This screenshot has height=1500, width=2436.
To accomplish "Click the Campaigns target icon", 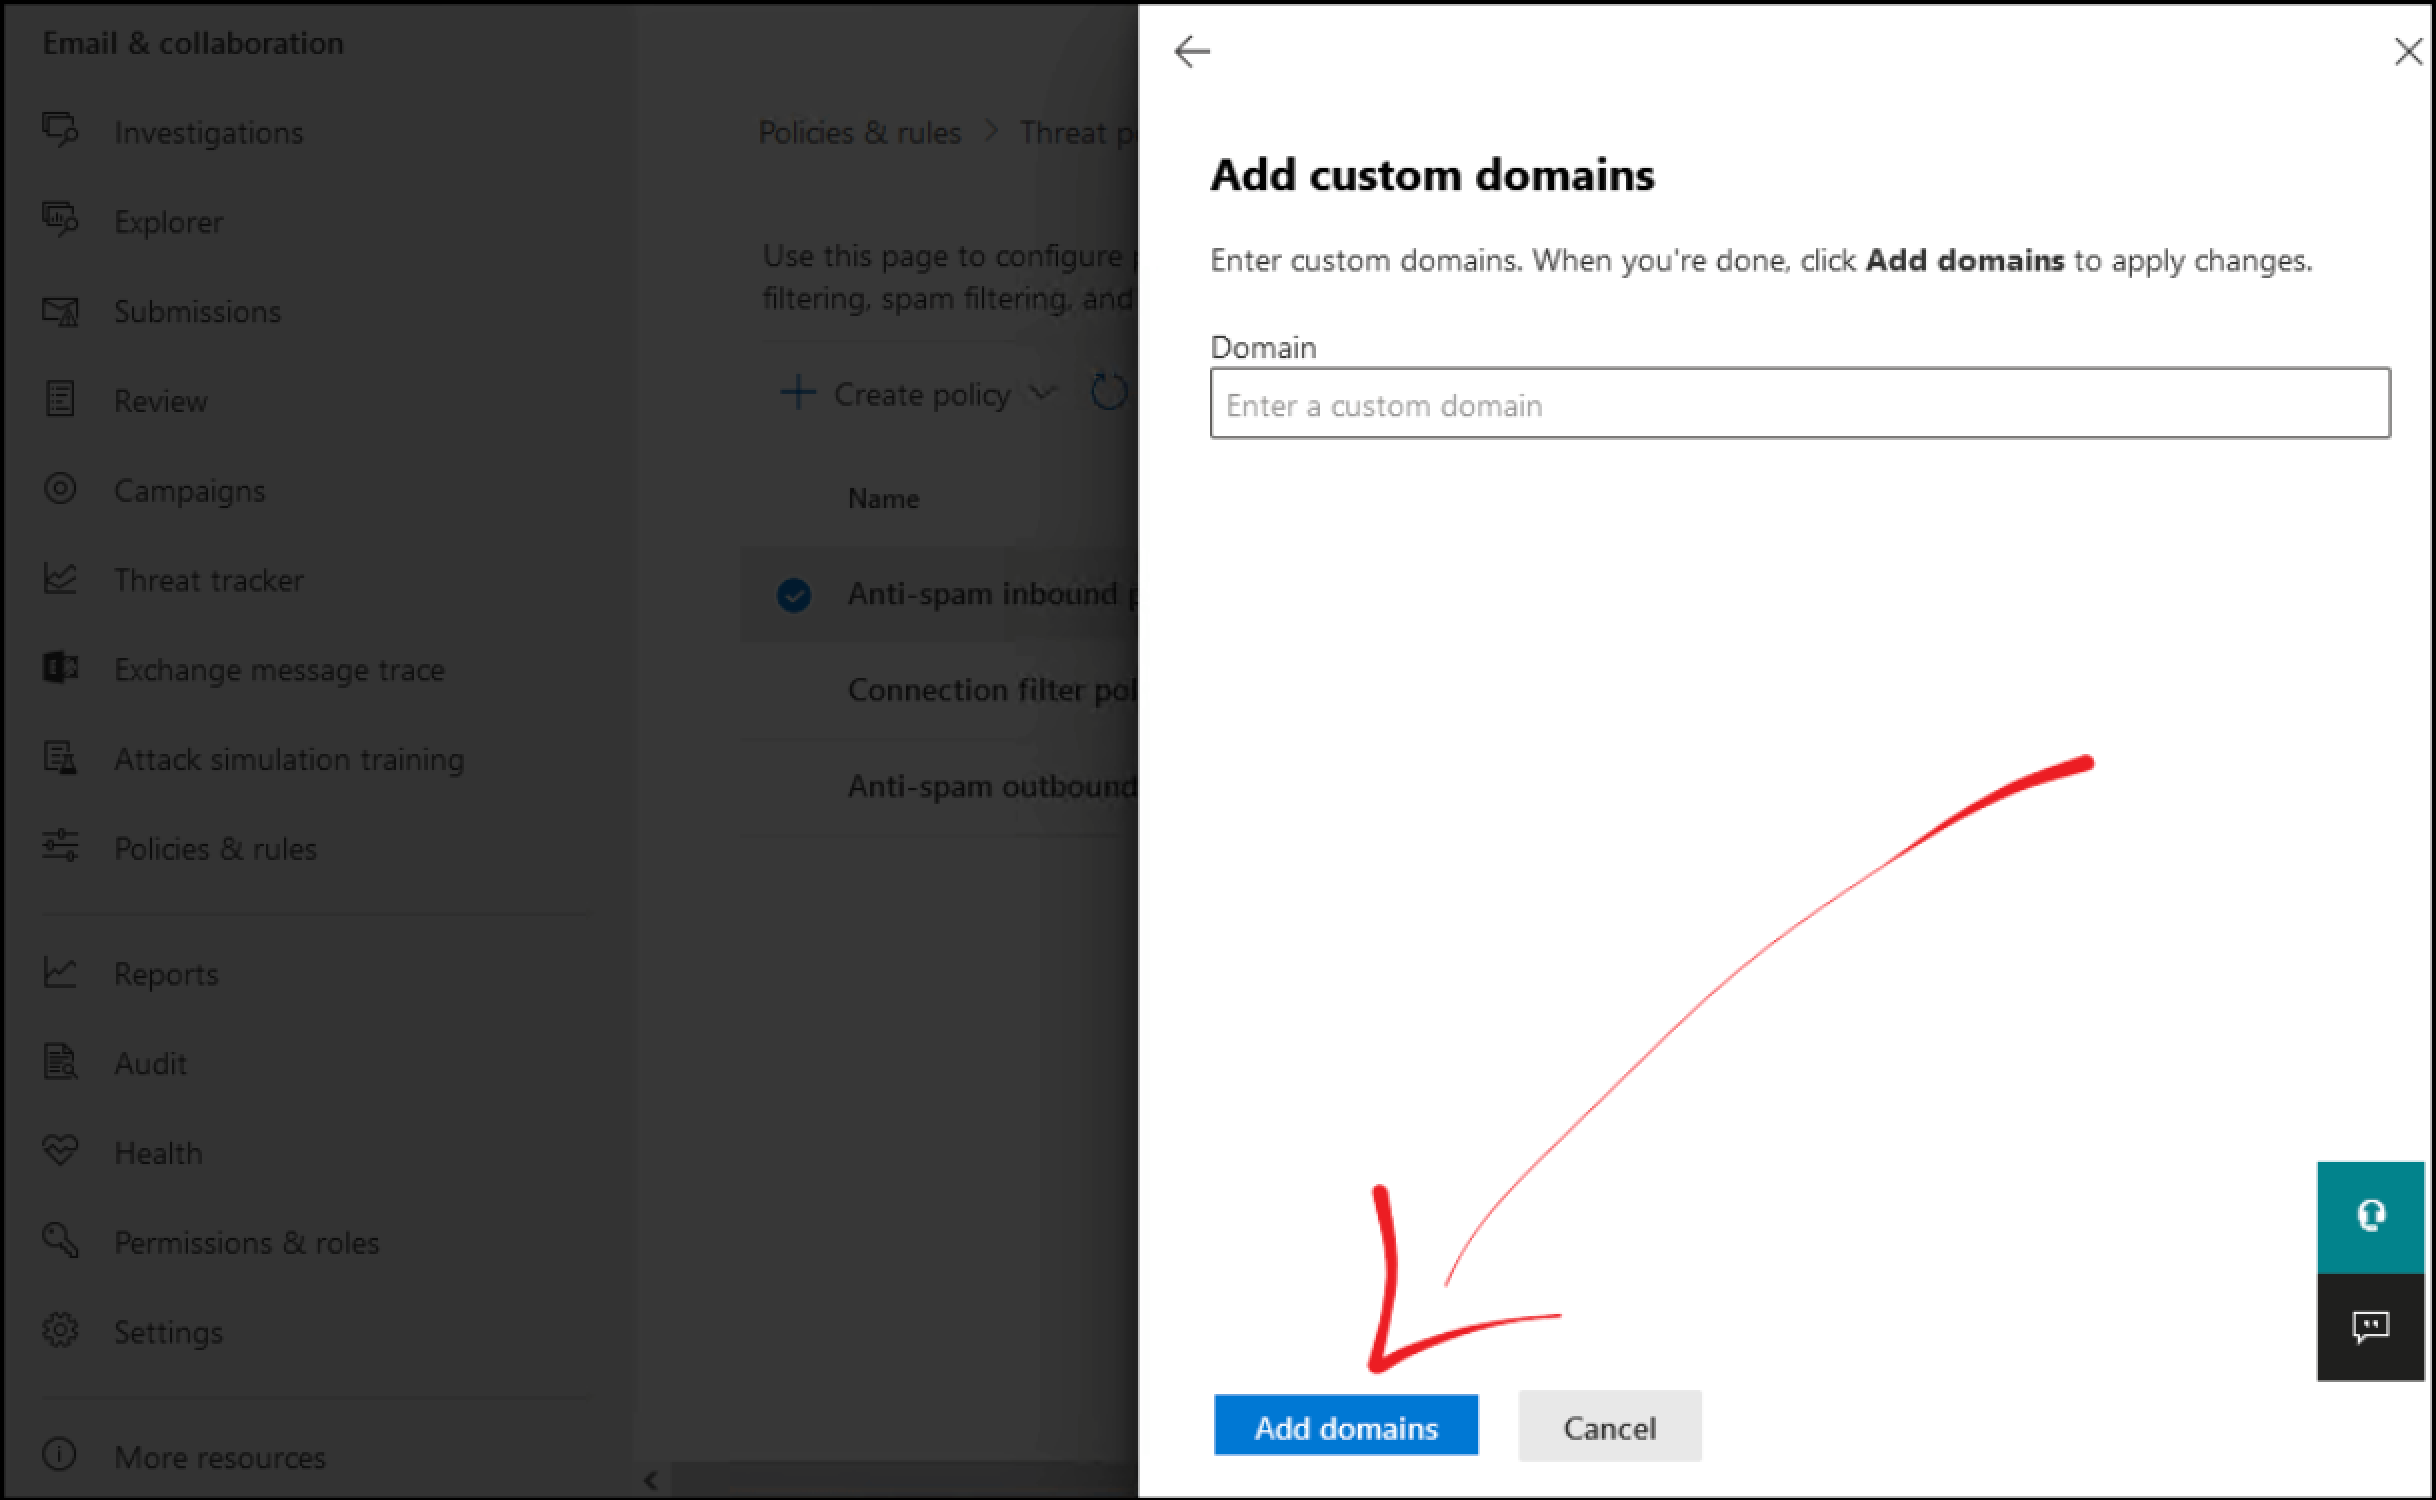I will [60, 488].
